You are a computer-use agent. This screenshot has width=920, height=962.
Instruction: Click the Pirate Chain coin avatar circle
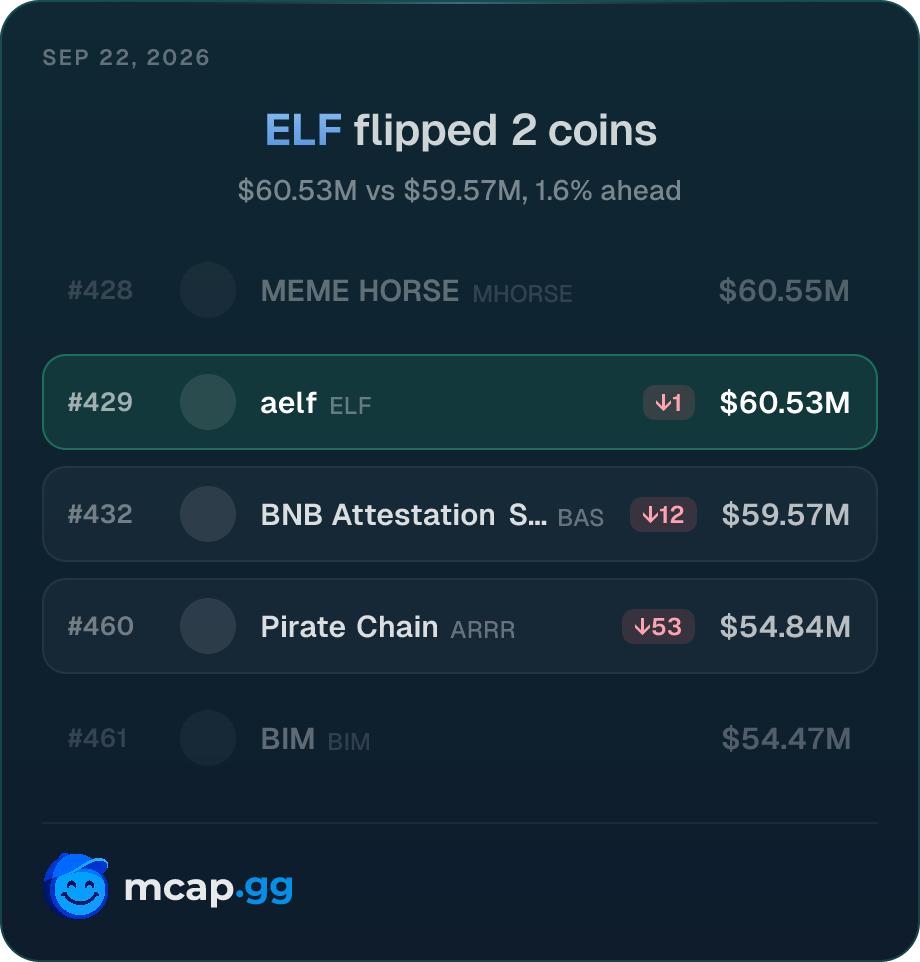tap(208, 626)
